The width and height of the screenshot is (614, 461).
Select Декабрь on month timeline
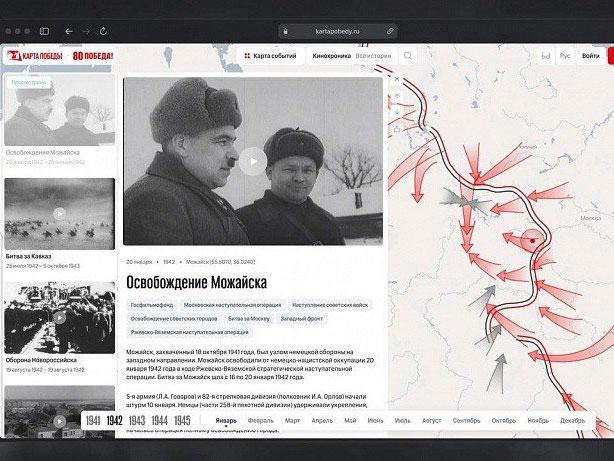(x=572, y=421)
